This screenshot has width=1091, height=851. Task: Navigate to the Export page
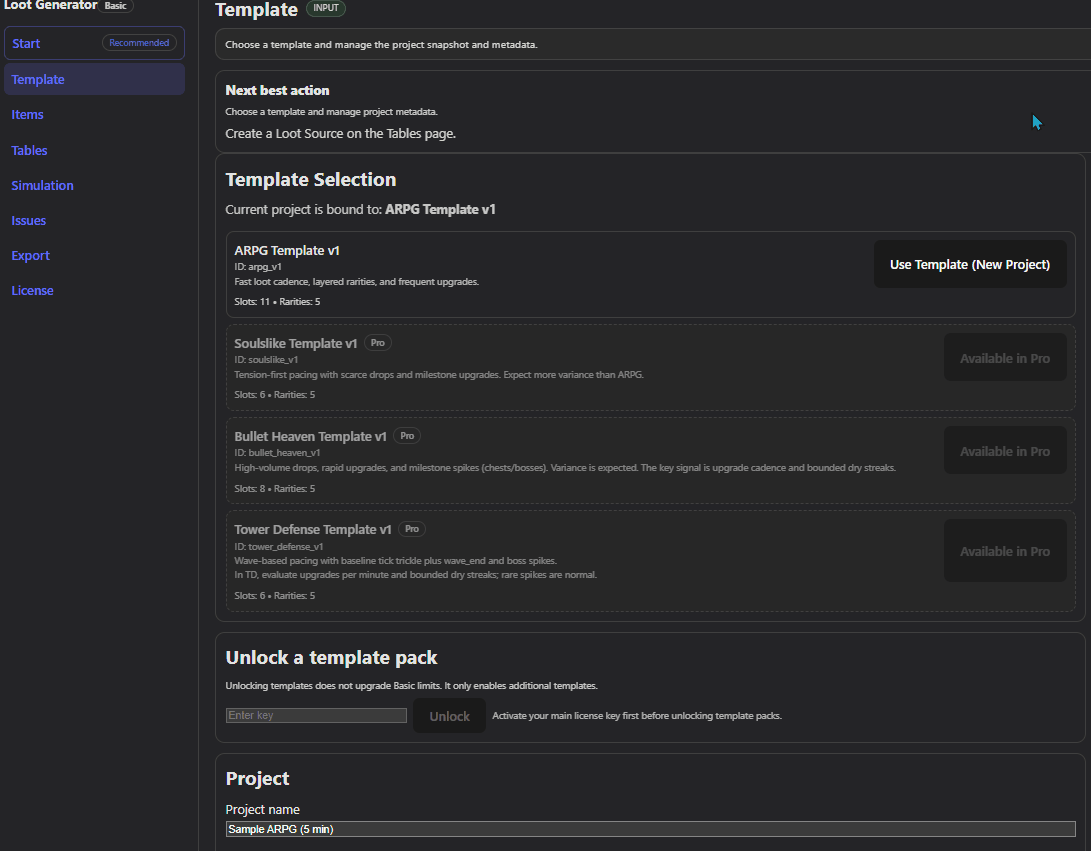tap(31, 255)
